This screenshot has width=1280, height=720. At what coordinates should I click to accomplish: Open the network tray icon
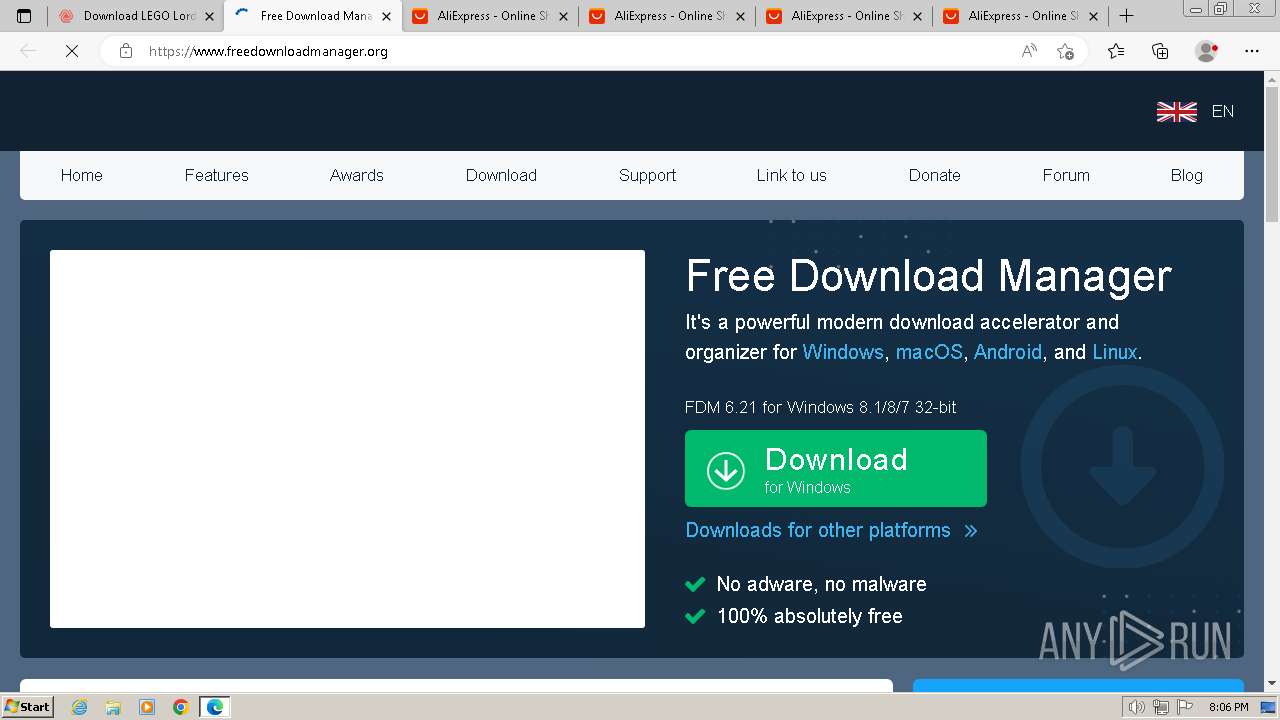tap(1160, 707)
